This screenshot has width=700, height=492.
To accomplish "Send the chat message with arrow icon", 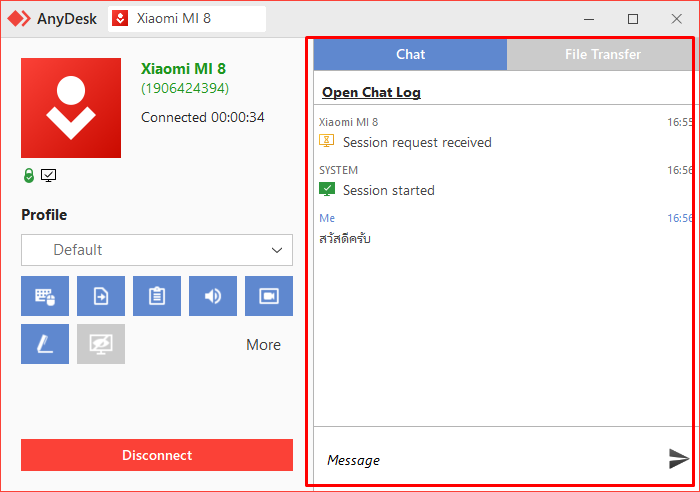I will point(679,459).
